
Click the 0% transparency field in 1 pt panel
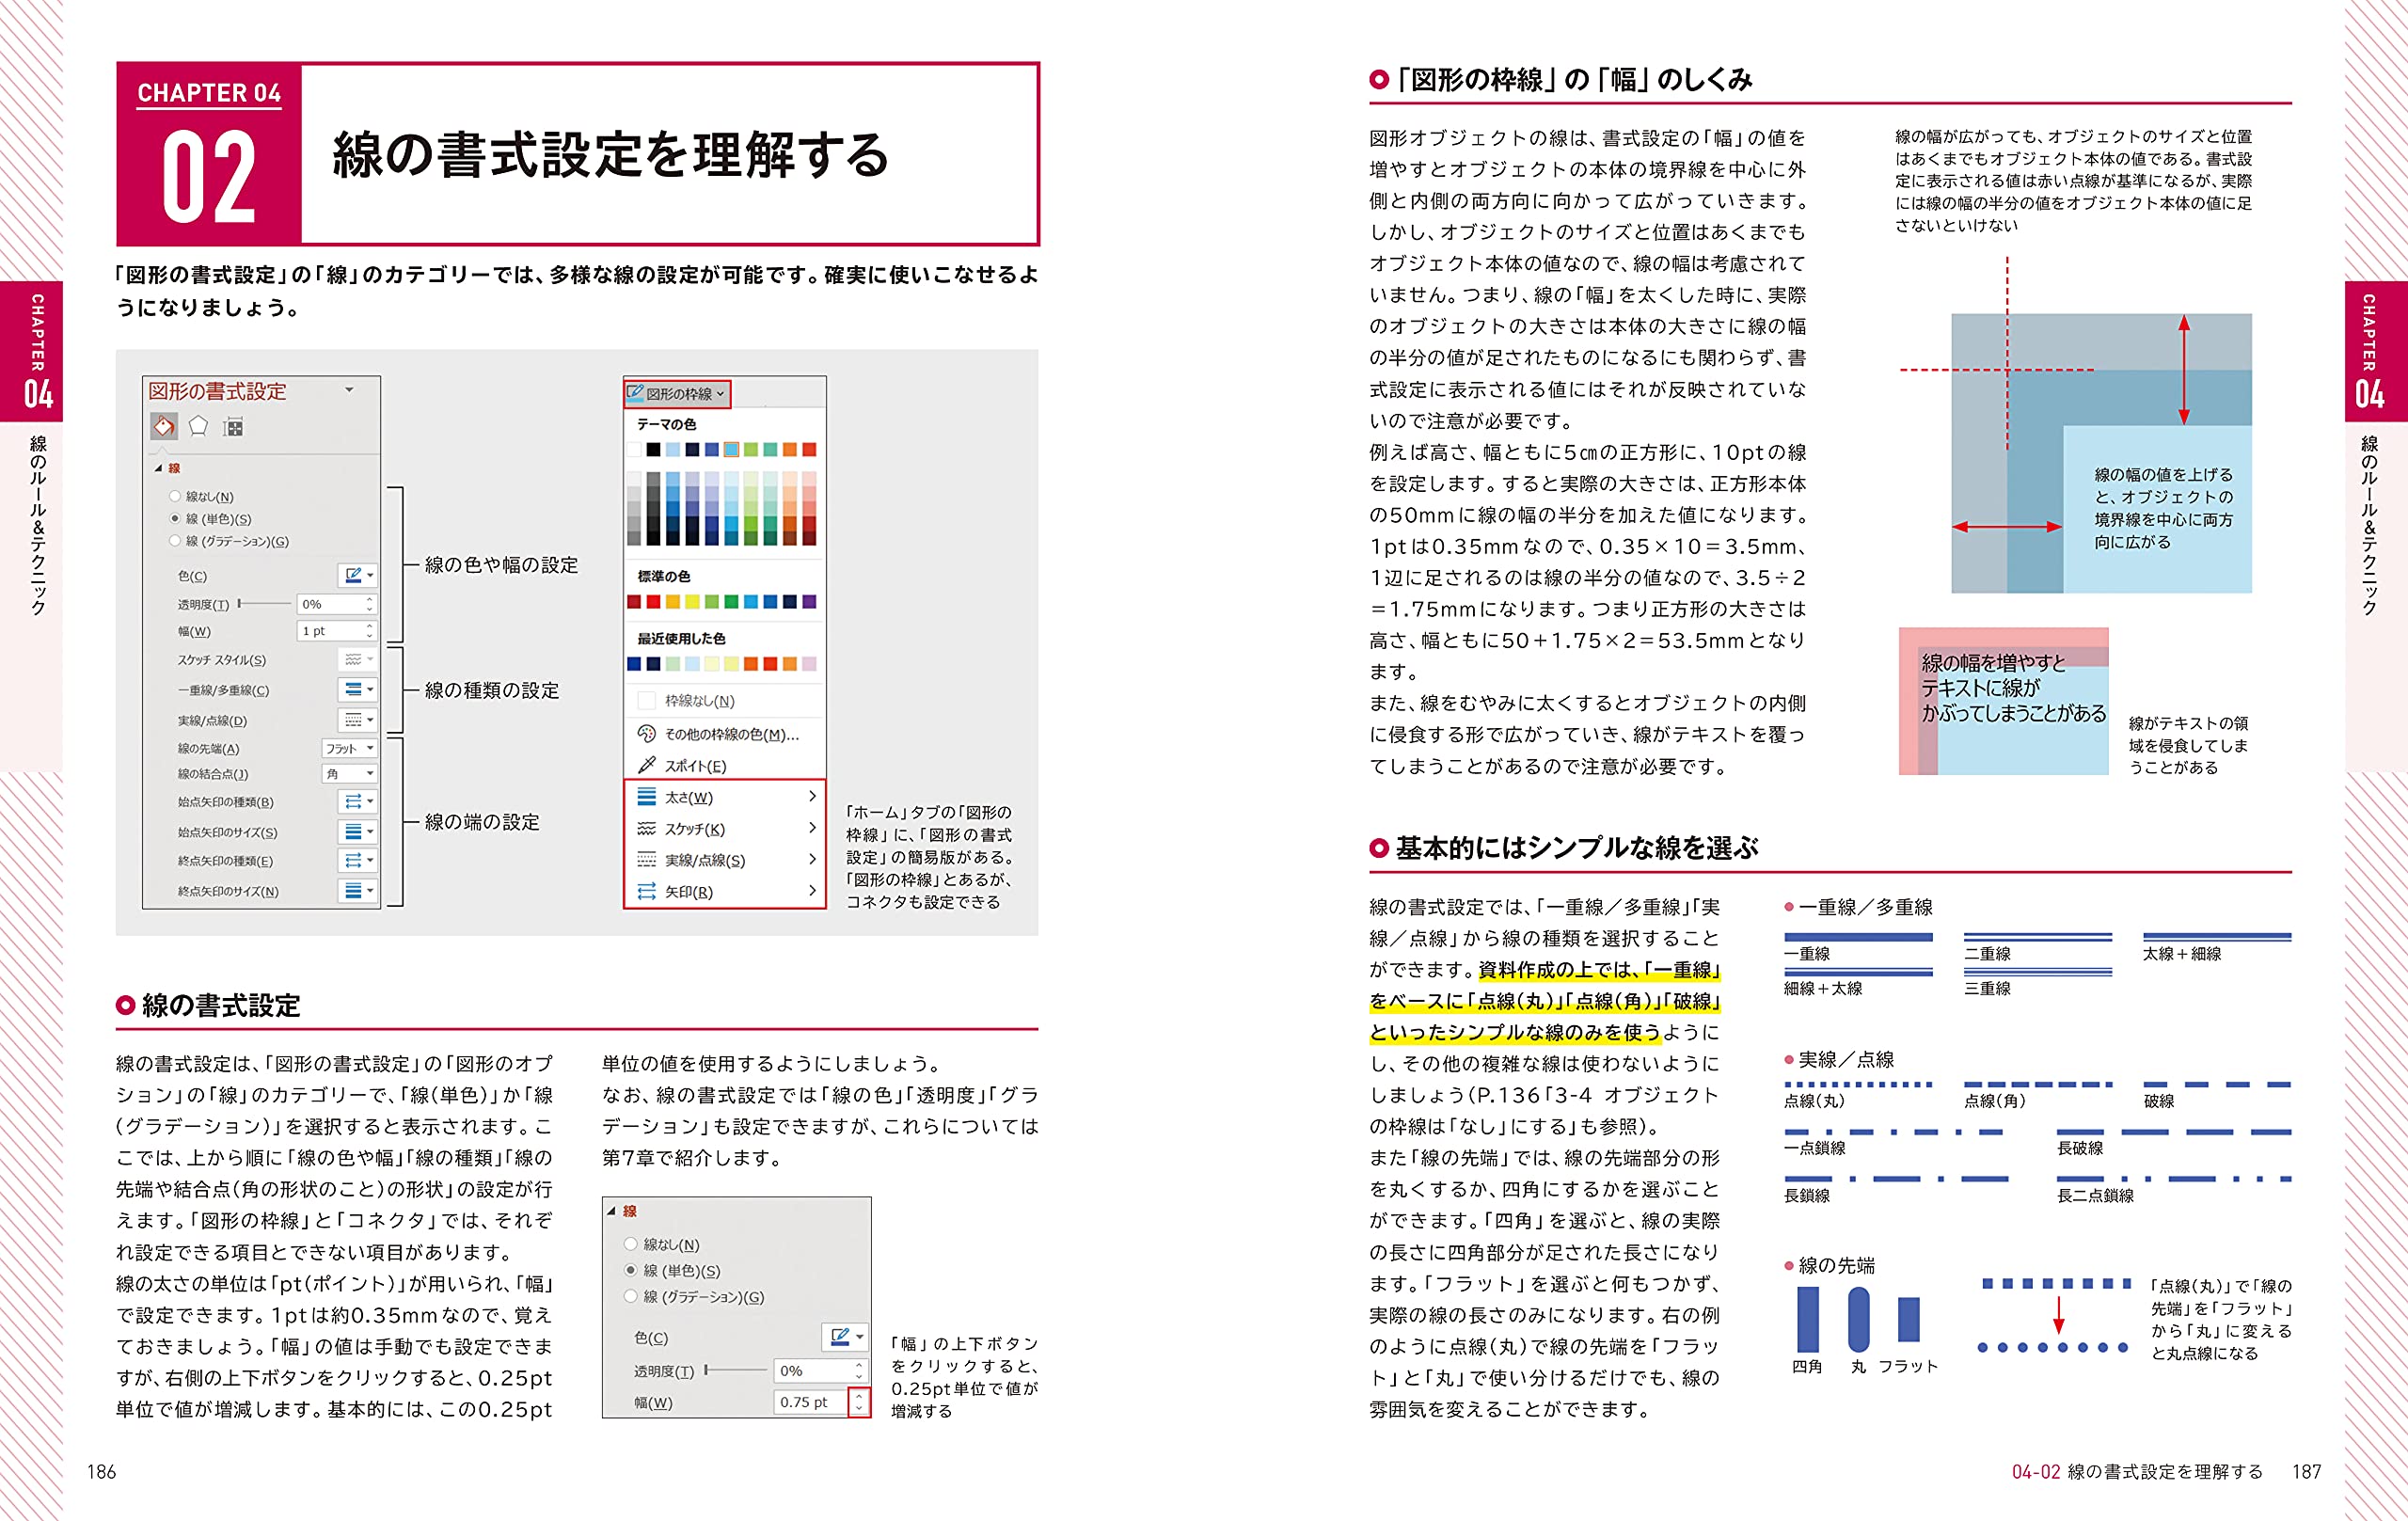pos(336,604)
